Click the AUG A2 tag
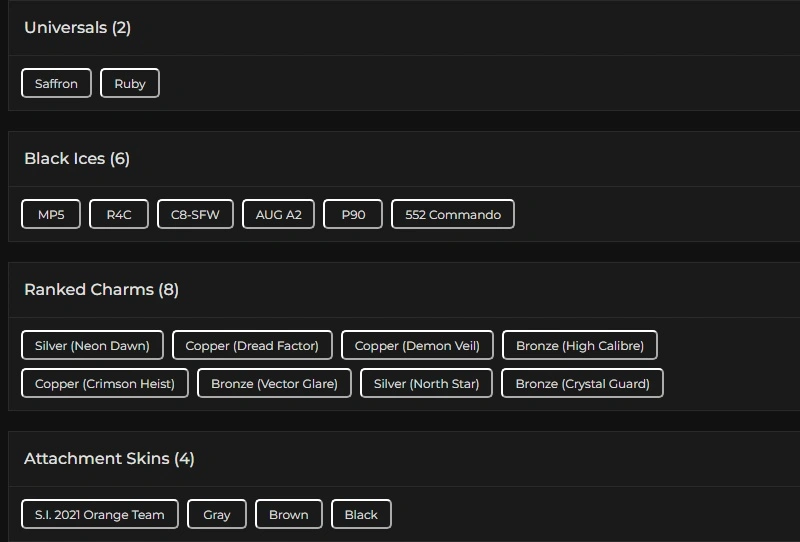This screenshot has height=542, width=800. (x=278, y=214)
